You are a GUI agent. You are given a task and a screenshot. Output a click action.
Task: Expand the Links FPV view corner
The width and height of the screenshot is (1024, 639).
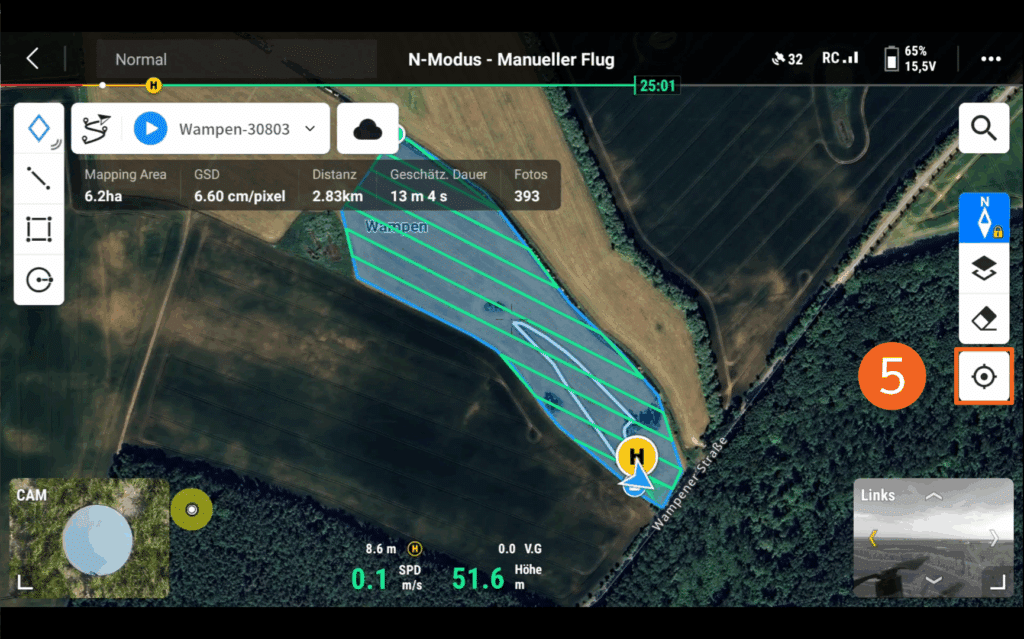[998, 582]
